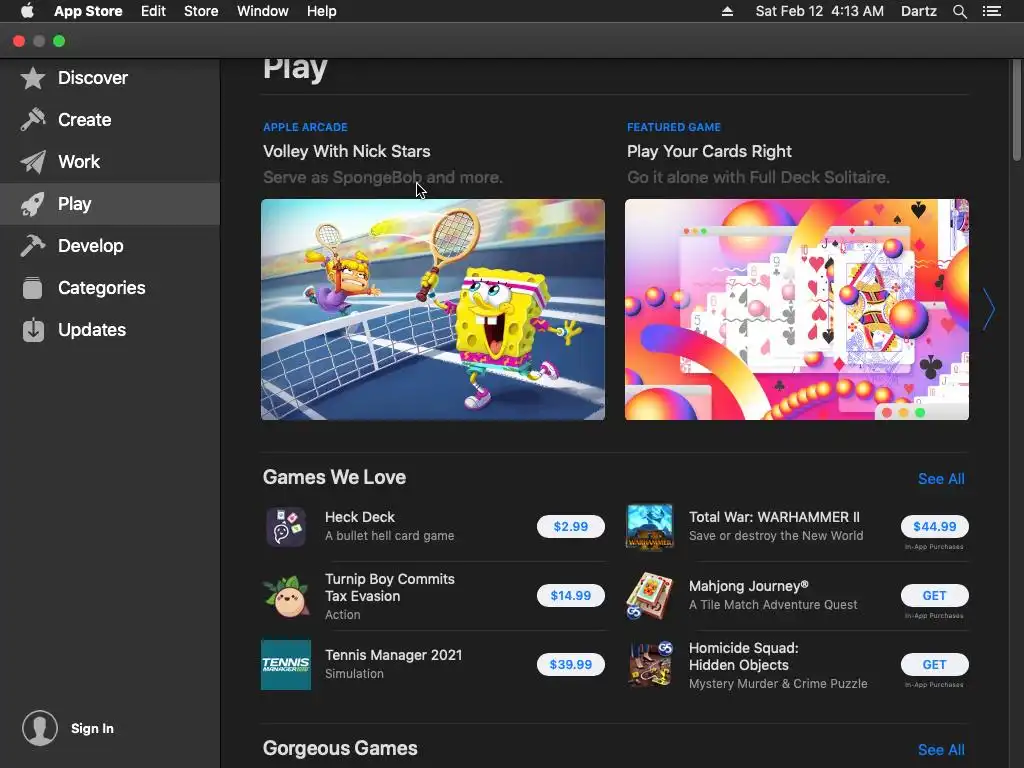The width and height of the screenshot is (1024, 768).
Task: Click Mahjong Journey title text
Action: pos(749,586)
